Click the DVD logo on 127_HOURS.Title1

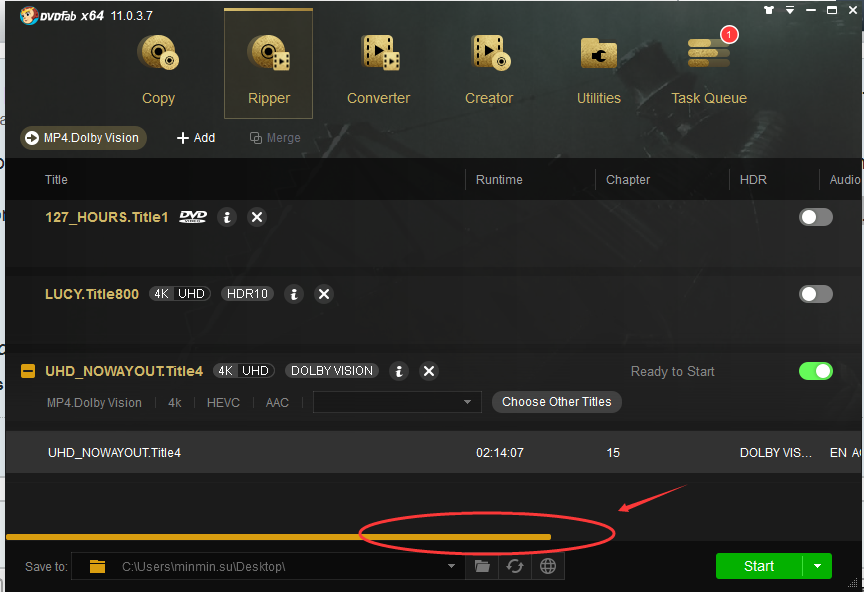[x=193, y=217]
